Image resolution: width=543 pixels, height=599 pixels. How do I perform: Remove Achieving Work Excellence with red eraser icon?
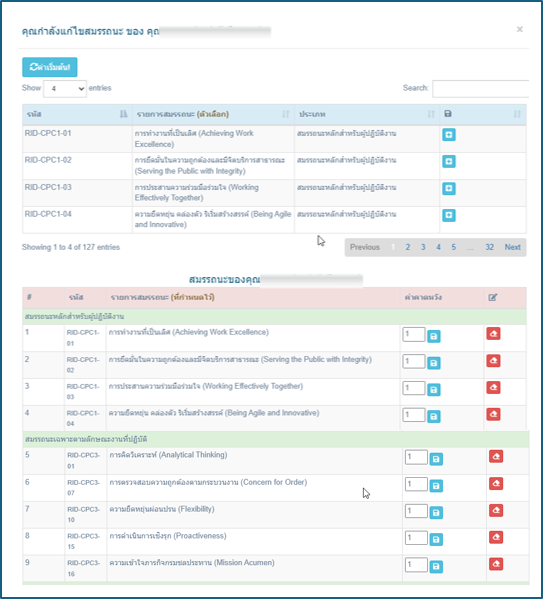[x=493, y=333]
